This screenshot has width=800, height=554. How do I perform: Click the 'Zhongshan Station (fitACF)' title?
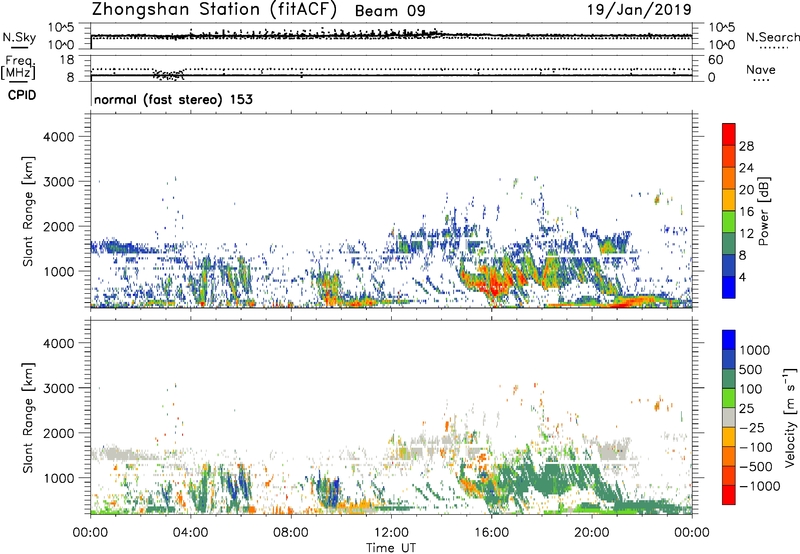point(214,9)
